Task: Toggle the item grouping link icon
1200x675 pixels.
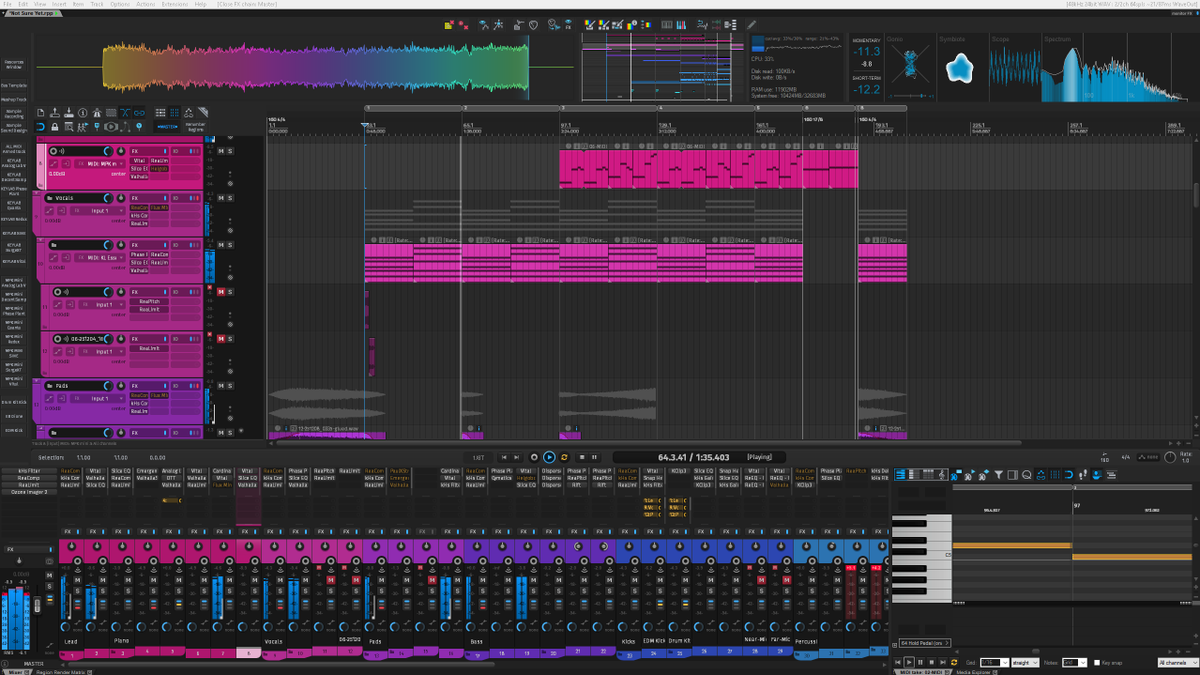Action: tap(139, 112)
